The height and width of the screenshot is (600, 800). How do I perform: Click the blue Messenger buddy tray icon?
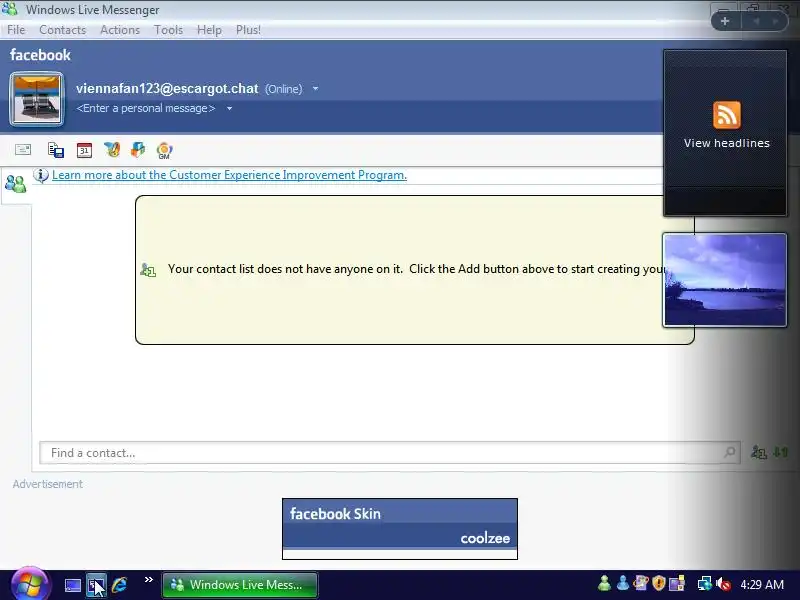(x=622, y=583)
